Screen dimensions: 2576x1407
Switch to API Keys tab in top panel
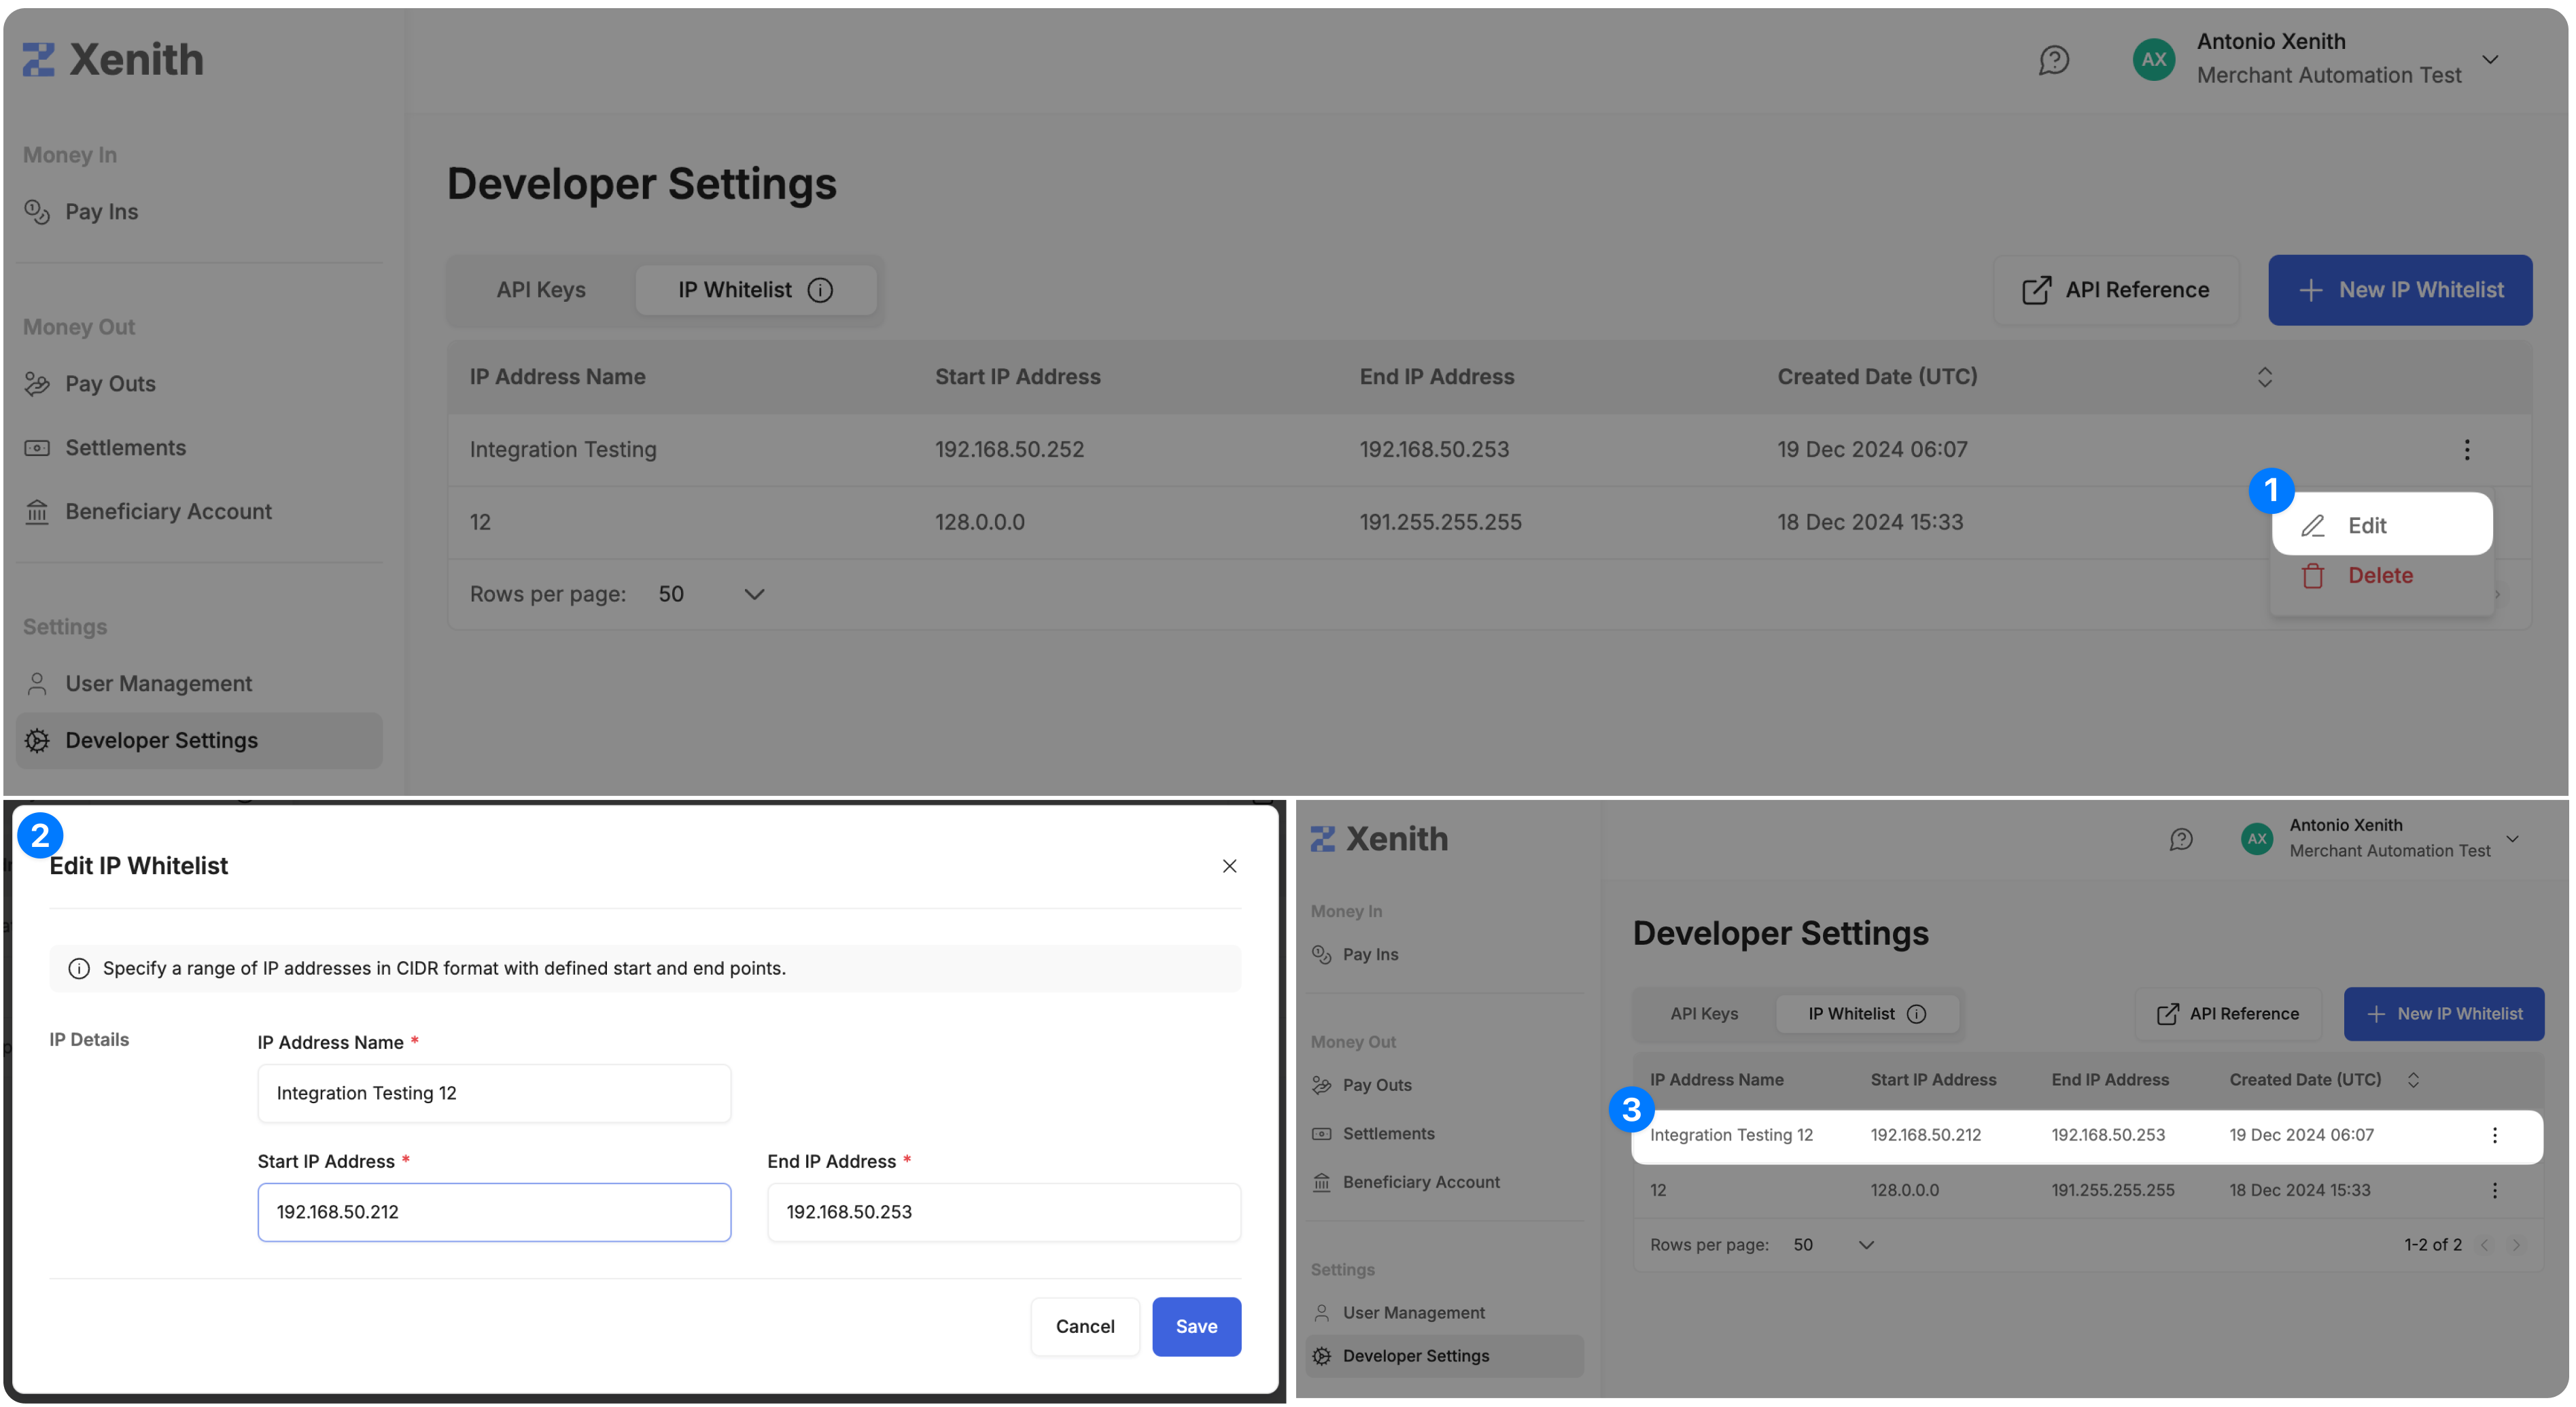pyautogui.click(x=541, y=290)
